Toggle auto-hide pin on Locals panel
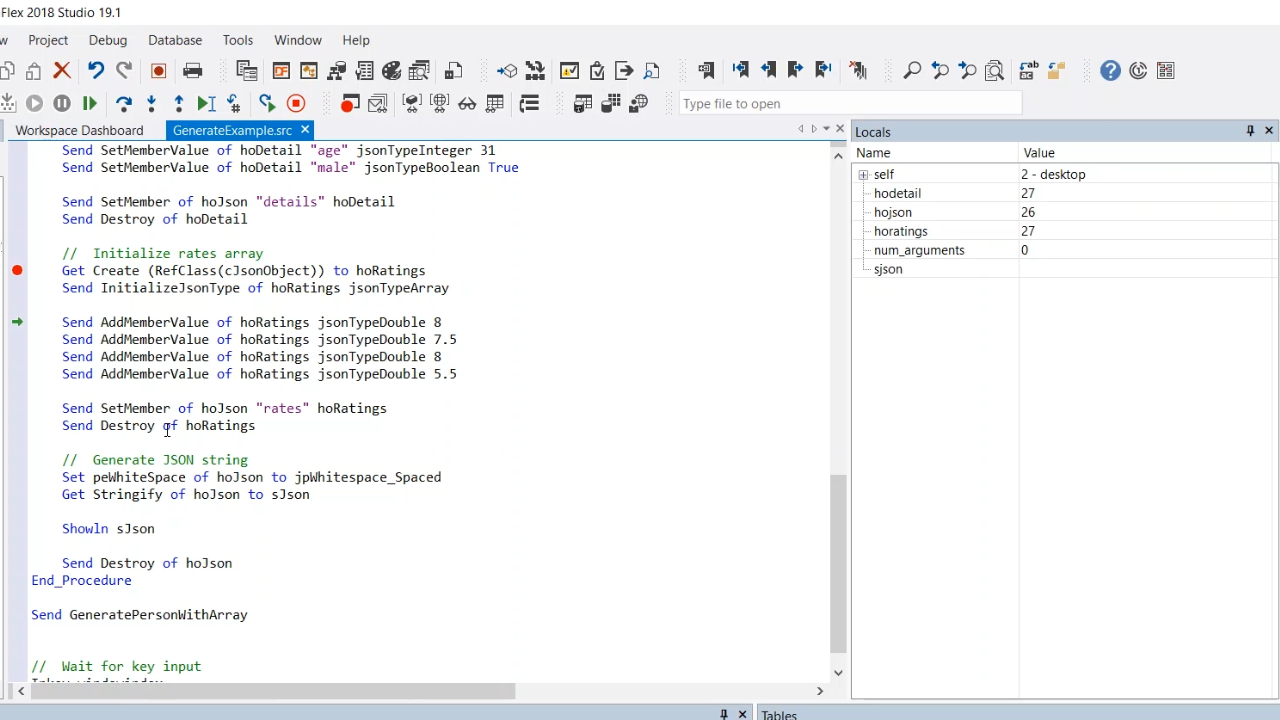Screen dimensions: 1280x720 [x=1250, y=131]
